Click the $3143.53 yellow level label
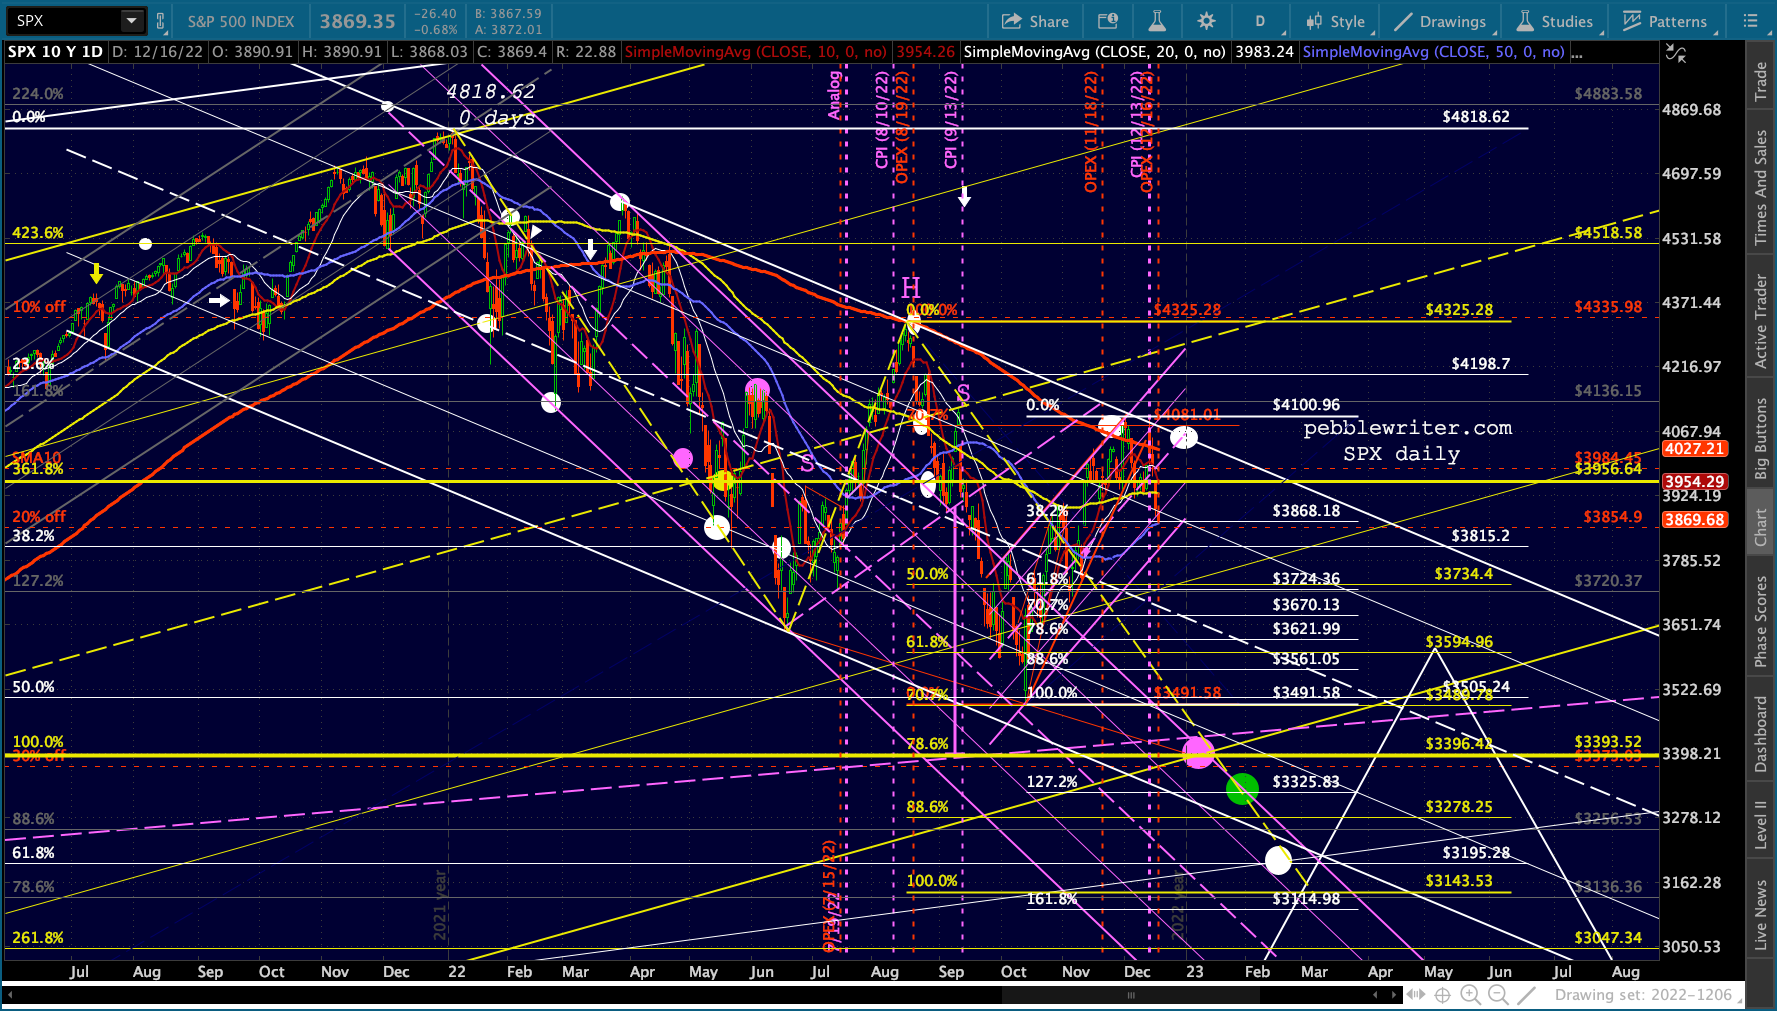Screen dimensions: 1777x1011 (1458, 881)
